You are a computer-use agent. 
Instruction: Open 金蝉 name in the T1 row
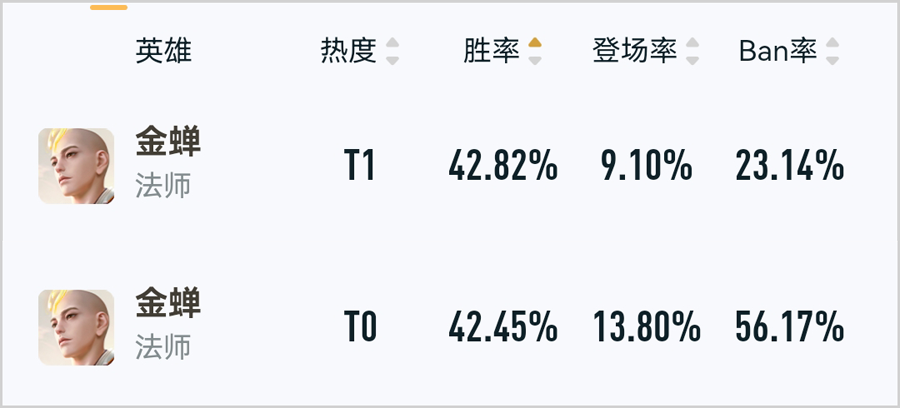[168, 141]
